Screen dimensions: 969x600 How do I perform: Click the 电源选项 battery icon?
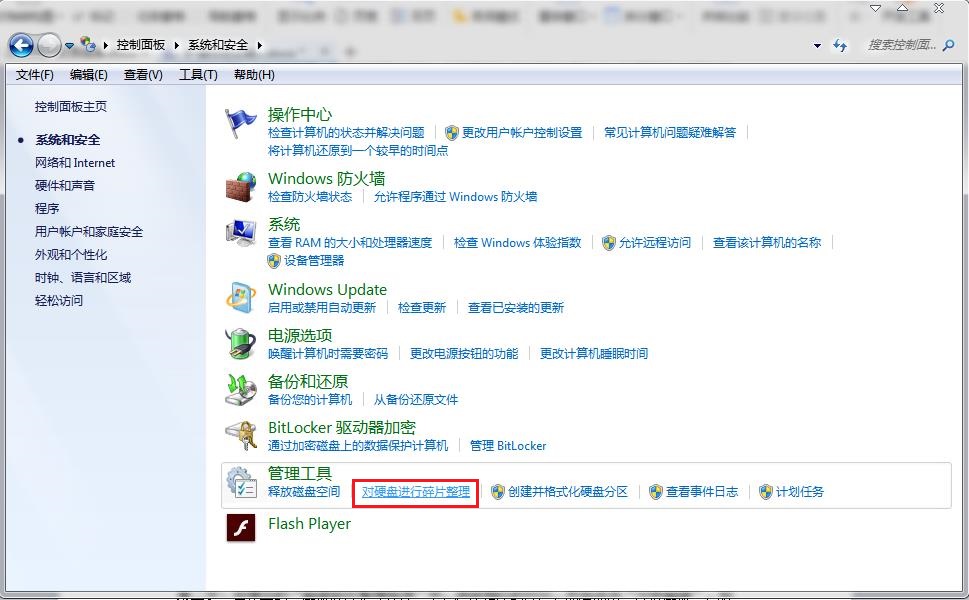[x=241, y=344]
